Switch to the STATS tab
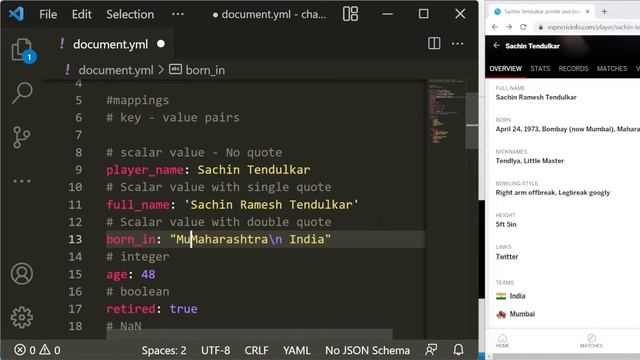Screen dimensions: 640x360 click(x=540, y=69)
